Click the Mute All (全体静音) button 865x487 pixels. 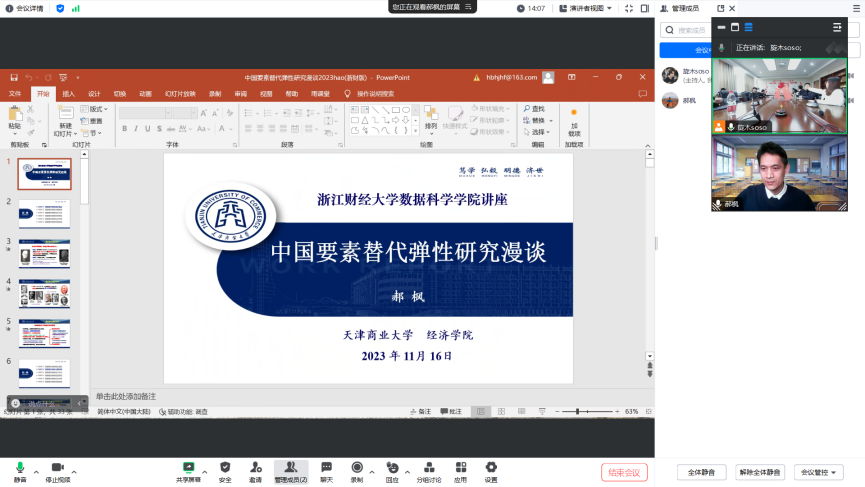click(701, 472)
